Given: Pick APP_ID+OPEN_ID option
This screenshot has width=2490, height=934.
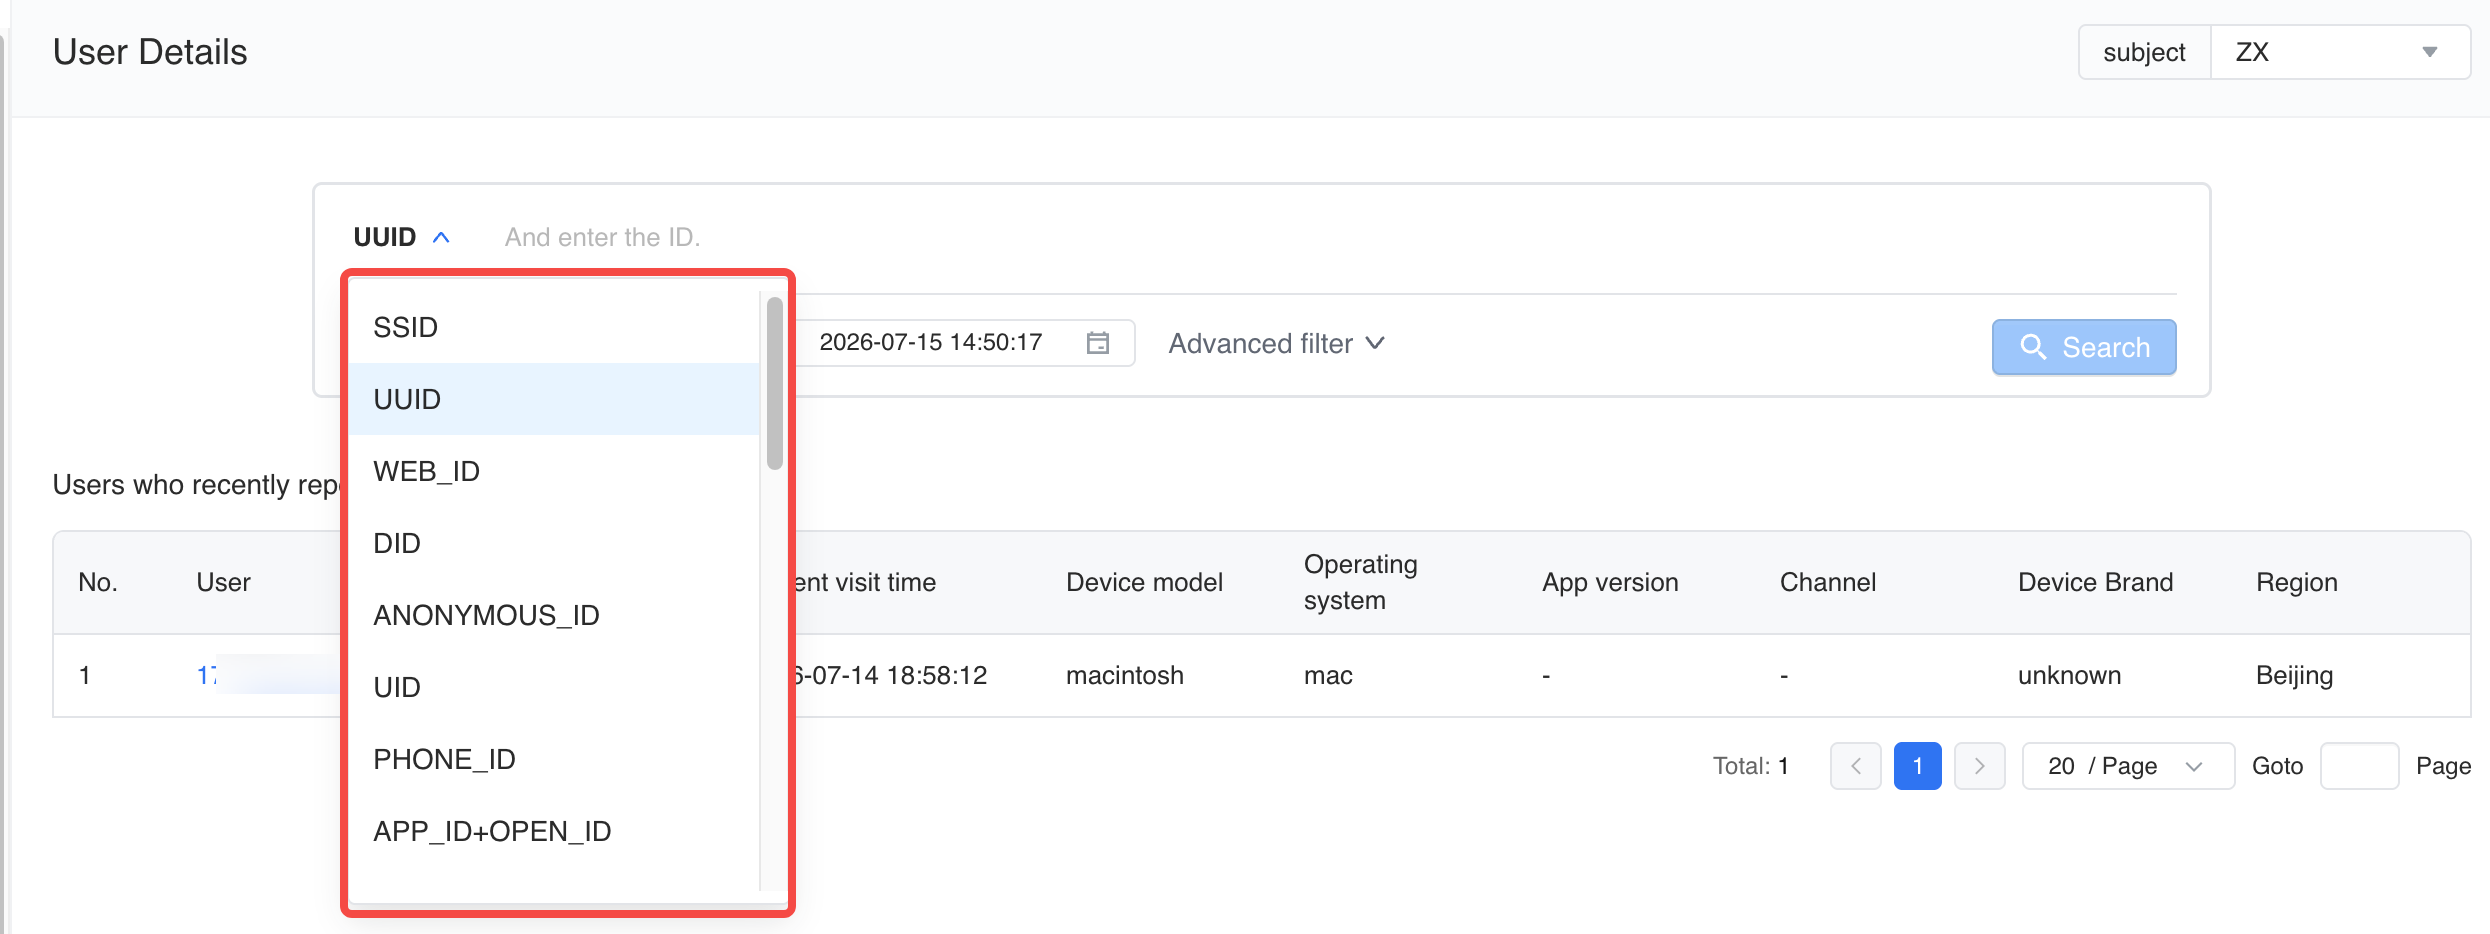Looking at the screenshot, I should point(554,831).
